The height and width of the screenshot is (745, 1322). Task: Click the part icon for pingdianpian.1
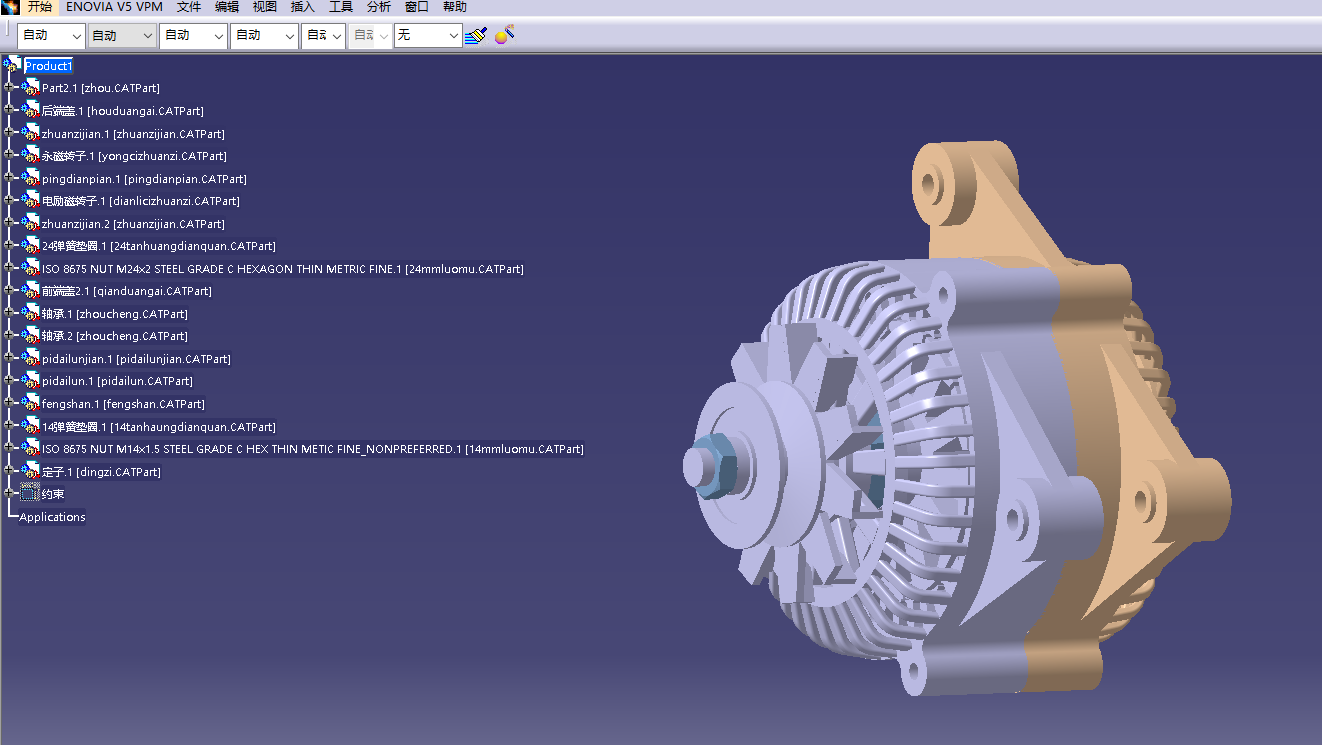[31, 178]
